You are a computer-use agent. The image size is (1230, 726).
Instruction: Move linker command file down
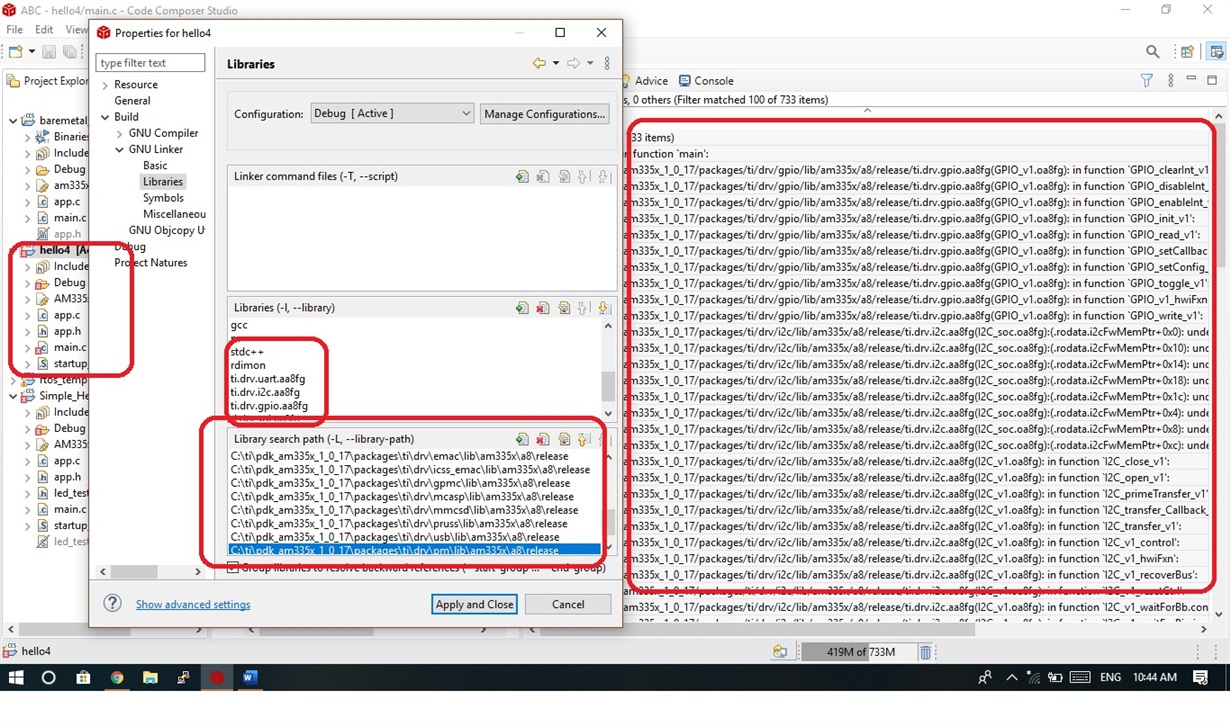coord(603,177)
